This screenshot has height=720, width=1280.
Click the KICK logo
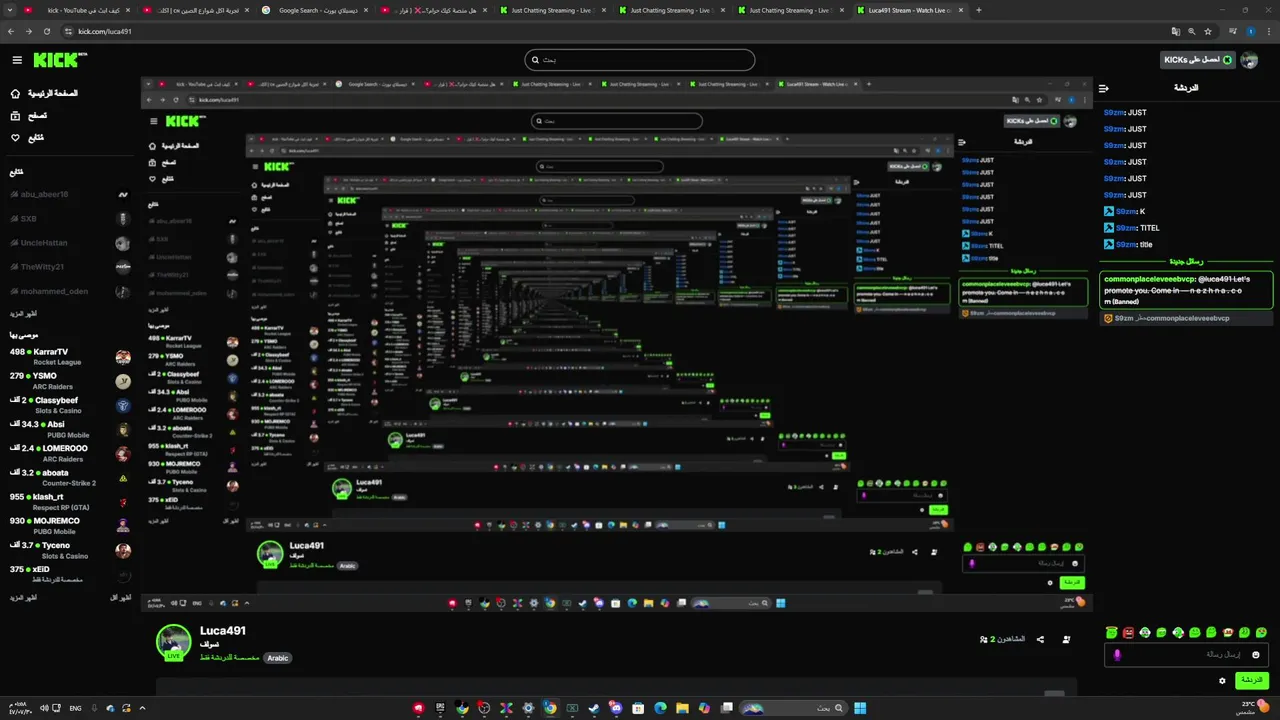click(x=60, y=60)
